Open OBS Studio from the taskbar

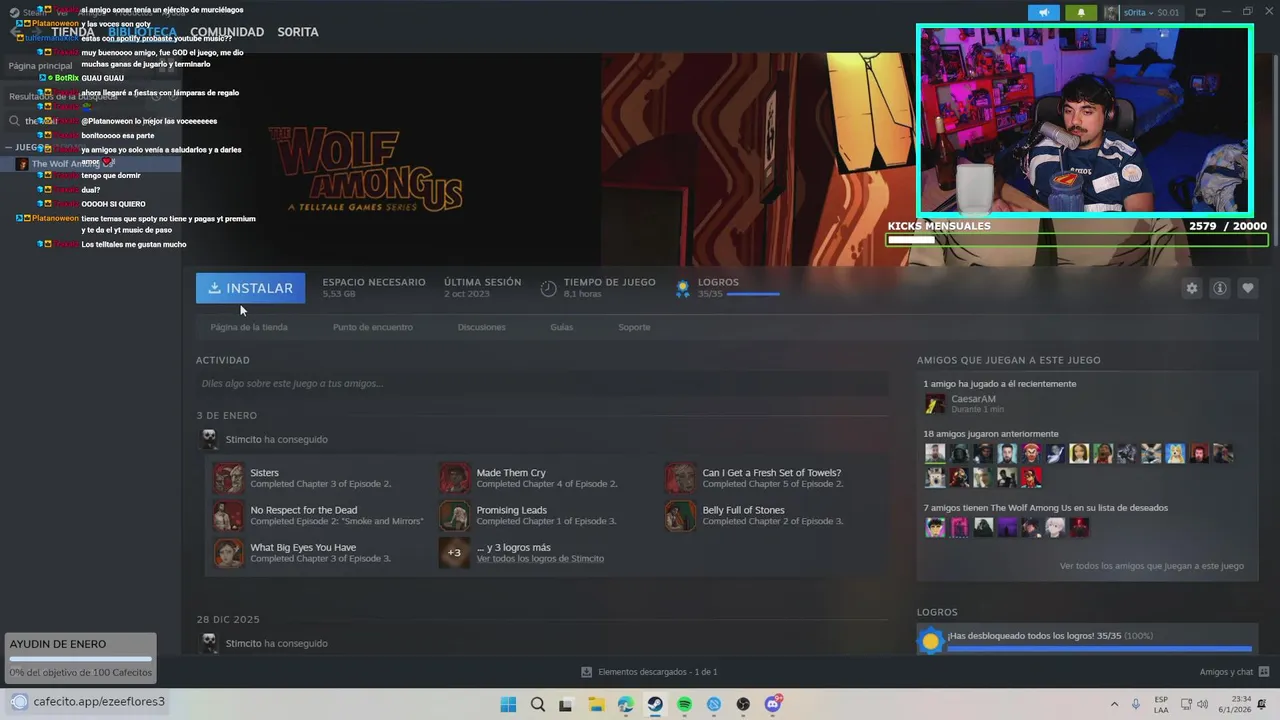[743, 704]
